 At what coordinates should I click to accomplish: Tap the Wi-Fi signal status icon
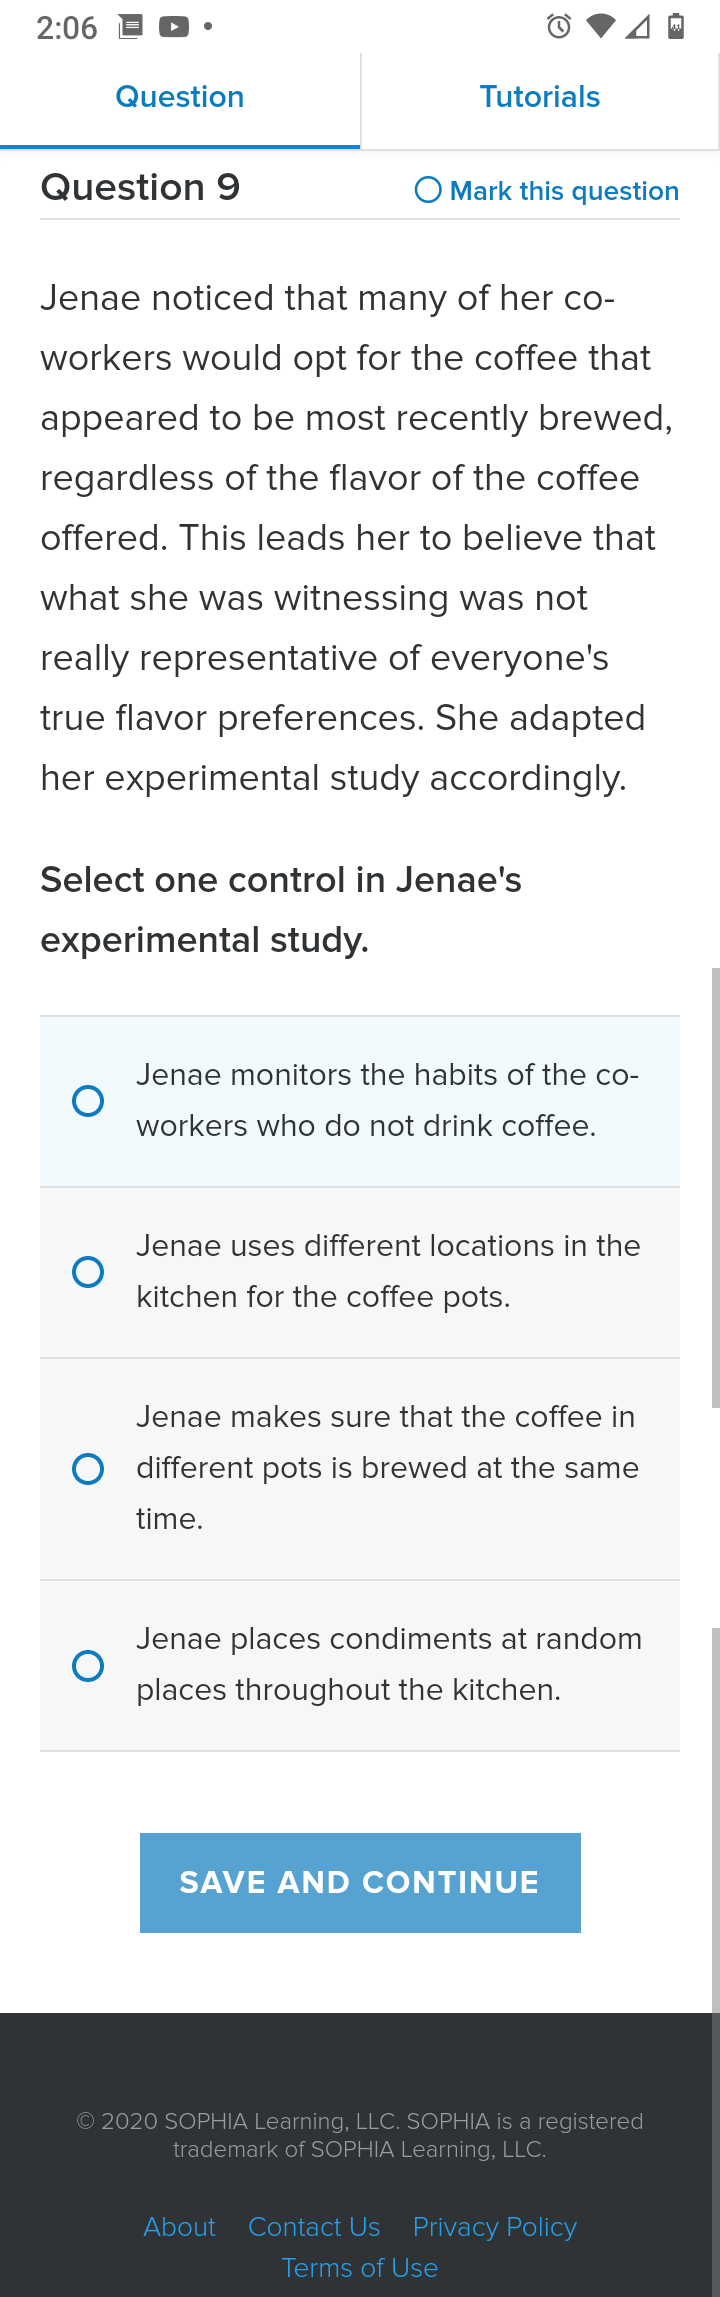click(601, 27)
